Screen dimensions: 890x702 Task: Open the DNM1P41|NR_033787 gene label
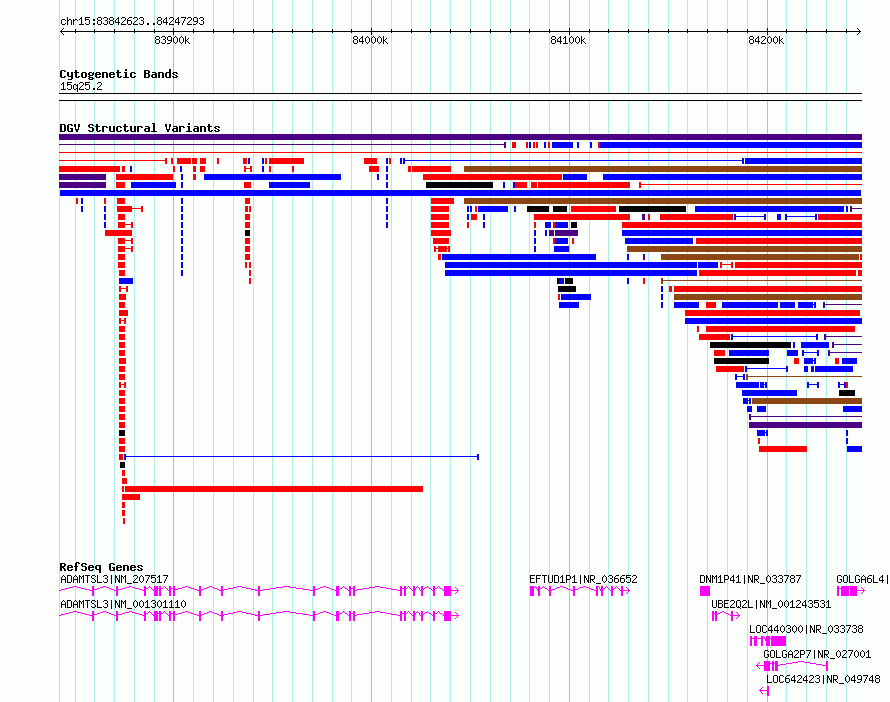click(x=750, y=579)
